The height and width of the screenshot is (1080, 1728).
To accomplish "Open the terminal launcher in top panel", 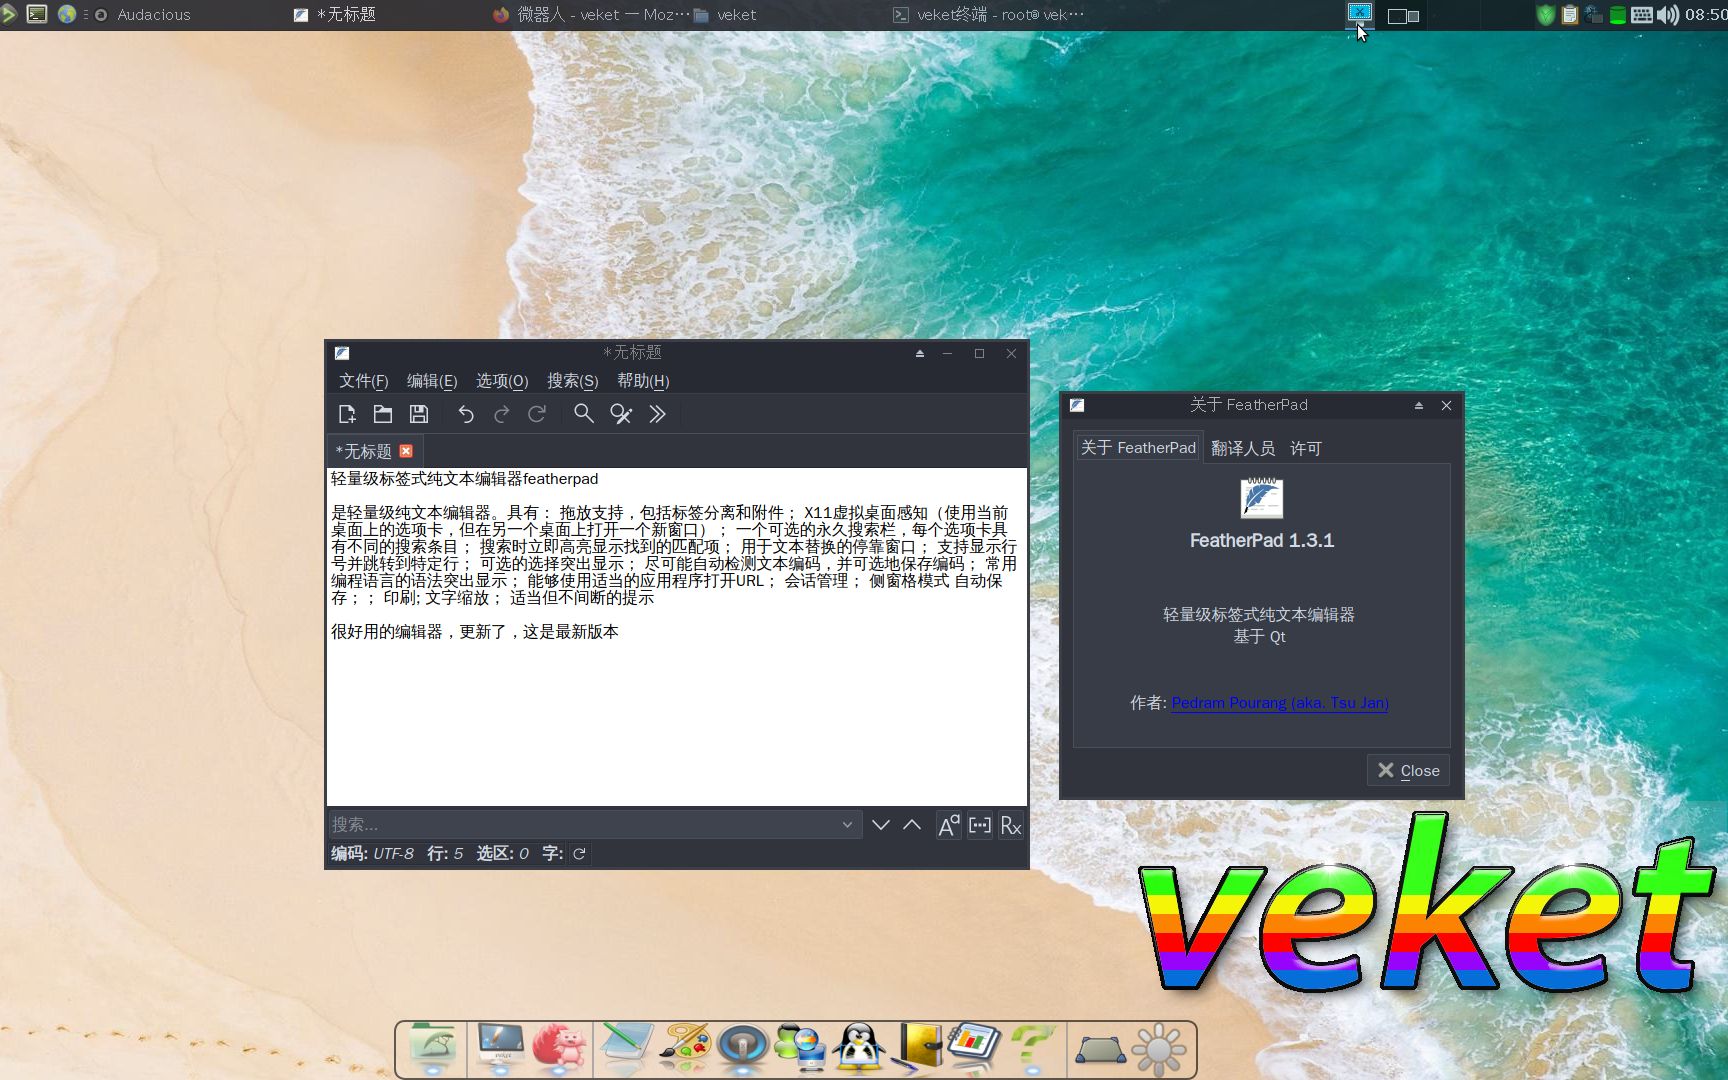I will click(37, 14).
